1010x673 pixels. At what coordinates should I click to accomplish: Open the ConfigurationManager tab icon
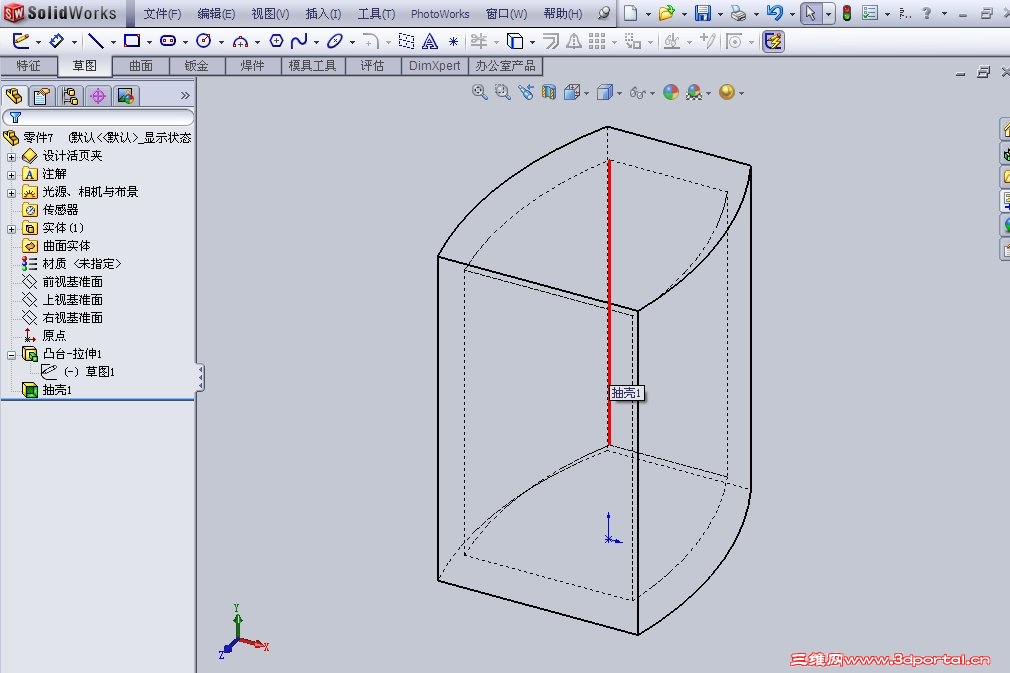click(70, 97)
